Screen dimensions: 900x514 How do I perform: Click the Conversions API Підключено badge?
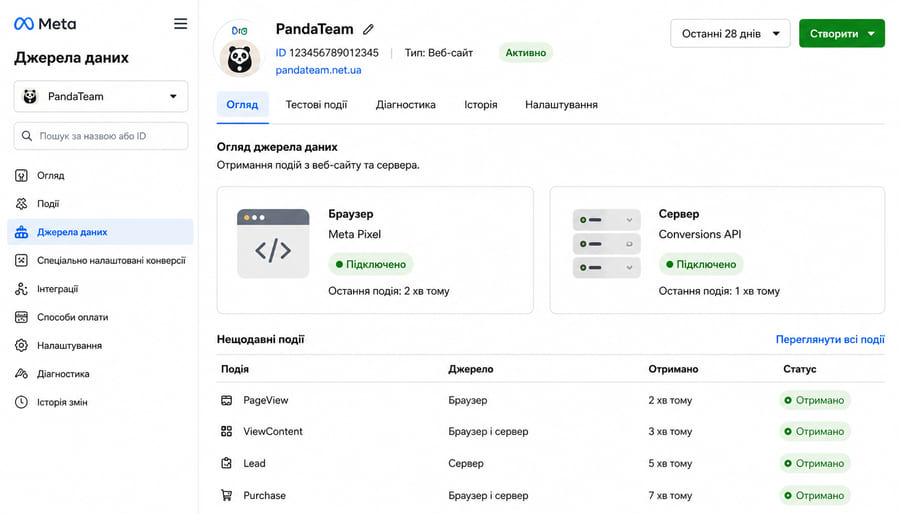(701, 264)
